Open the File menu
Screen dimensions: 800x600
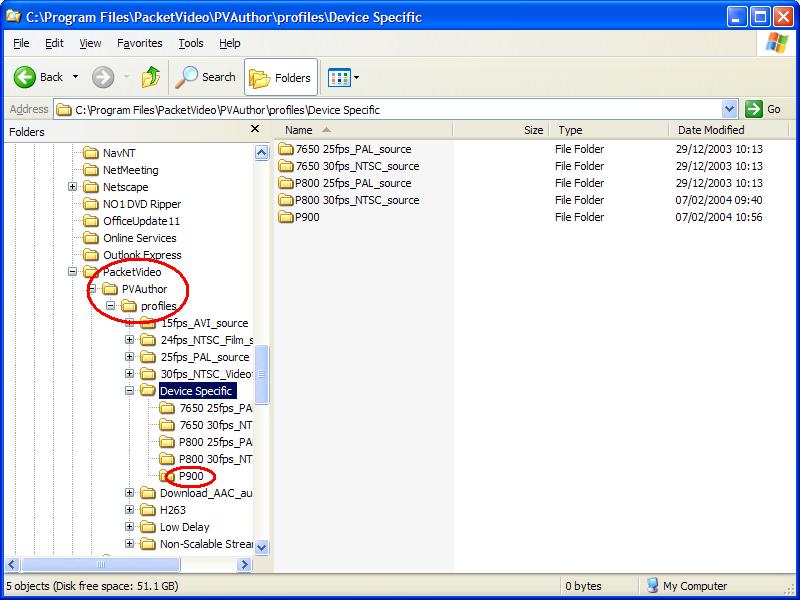(21, 43)
